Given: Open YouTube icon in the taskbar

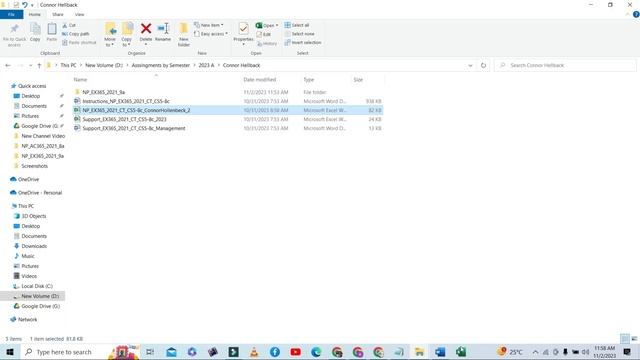Looking at the screenshot, I should (296, 352).
